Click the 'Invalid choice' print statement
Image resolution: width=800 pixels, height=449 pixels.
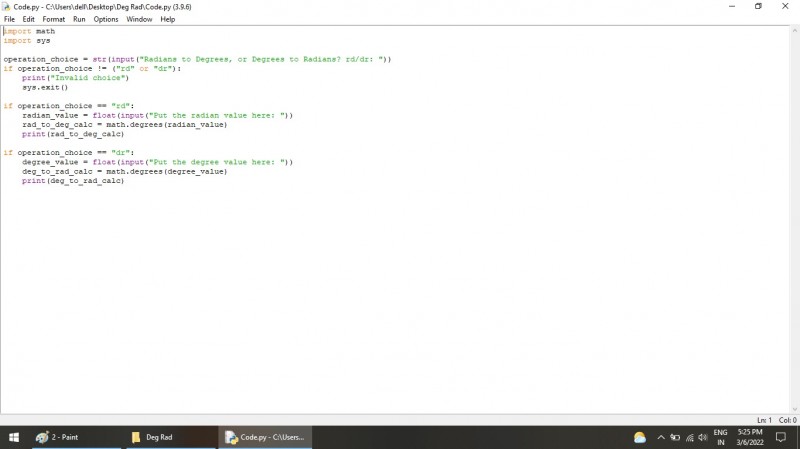pyautogui.click(x=76, y=78)
